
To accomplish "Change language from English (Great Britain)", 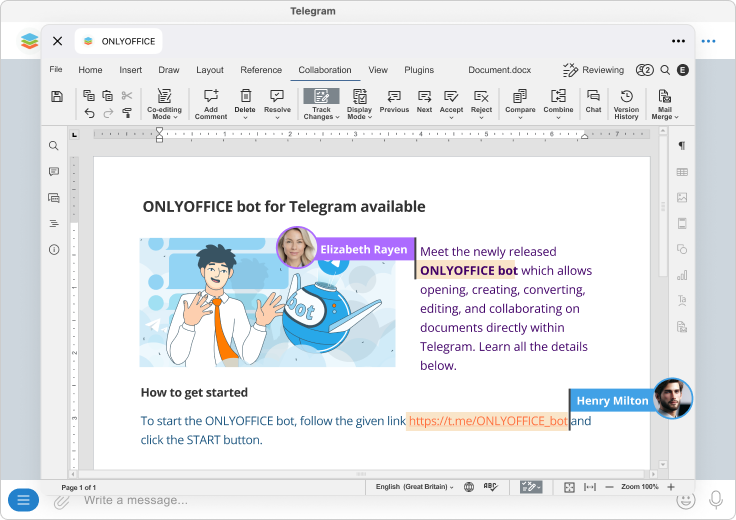I will (x=414, y=487).
